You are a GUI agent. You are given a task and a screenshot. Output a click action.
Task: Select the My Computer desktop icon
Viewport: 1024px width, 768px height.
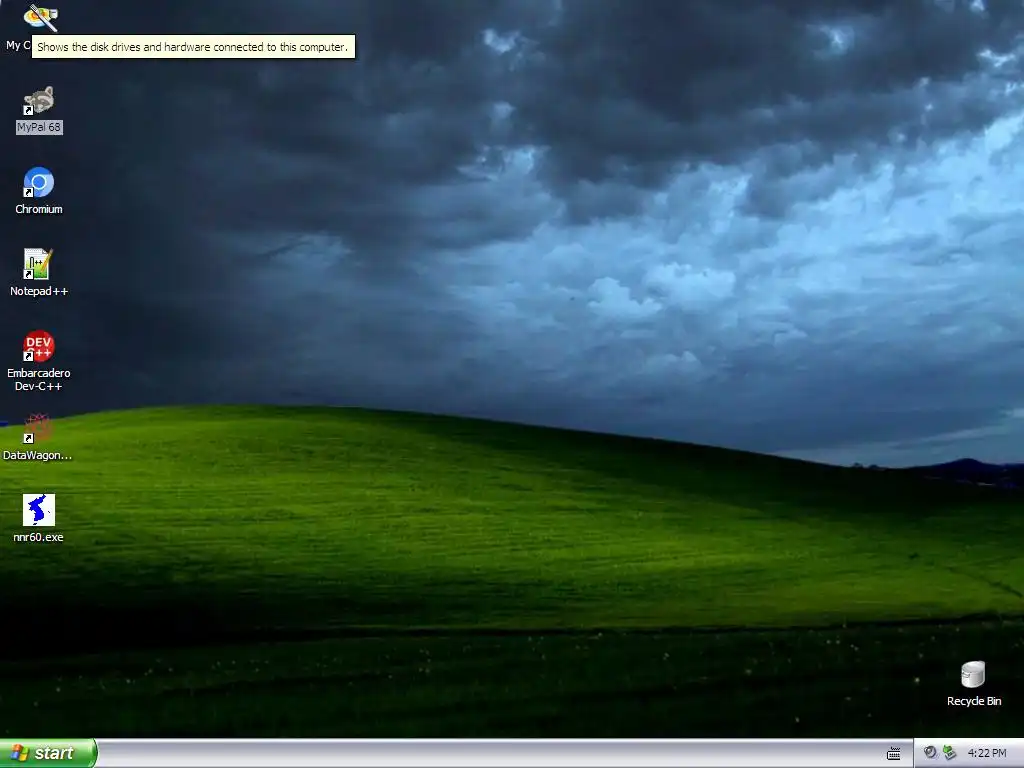coord(39,18)
